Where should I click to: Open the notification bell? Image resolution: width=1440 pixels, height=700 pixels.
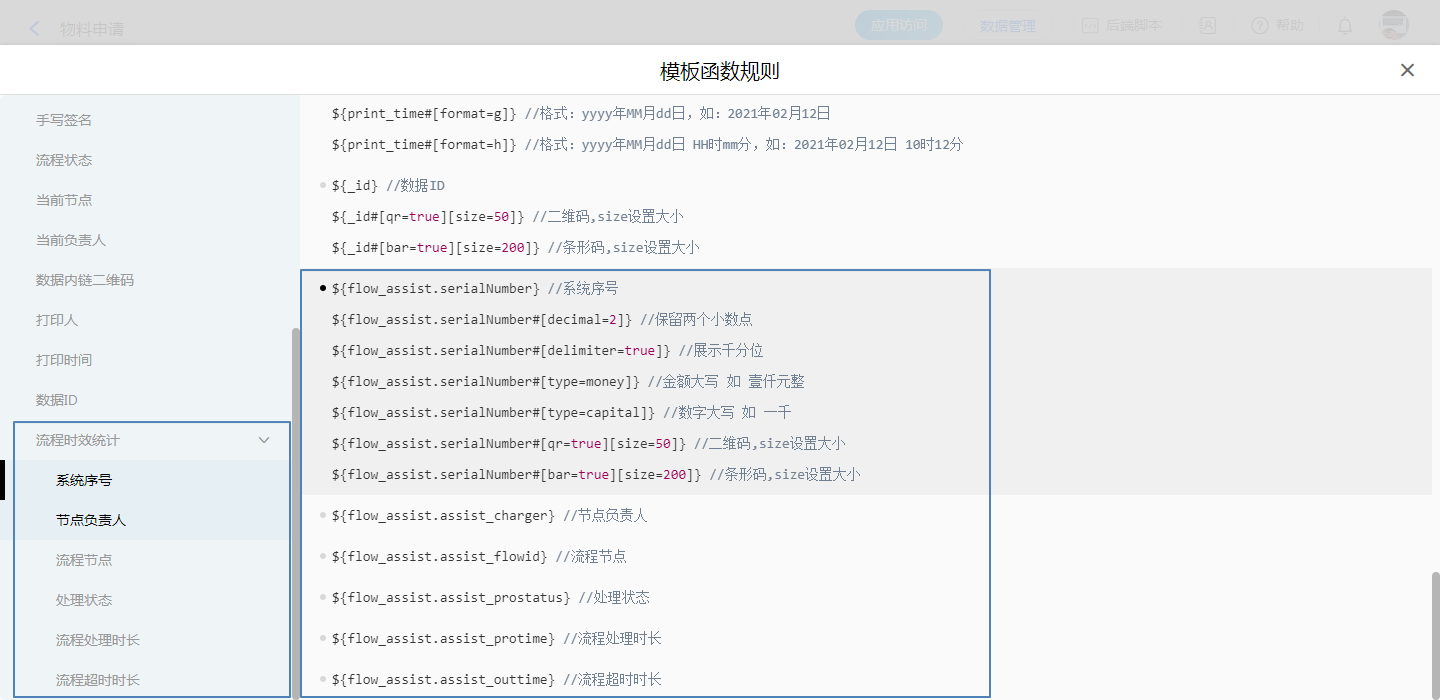point(1345,26)
